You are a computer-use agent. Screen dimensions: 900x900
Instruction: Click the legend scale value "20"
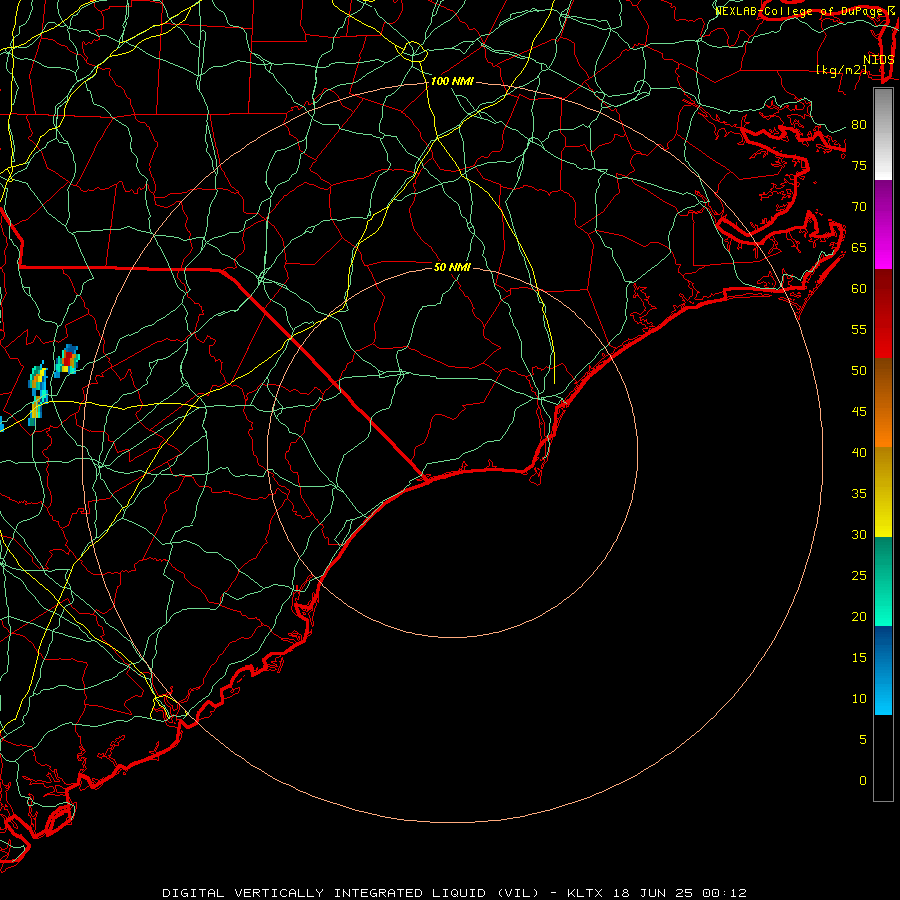point(859,616)
